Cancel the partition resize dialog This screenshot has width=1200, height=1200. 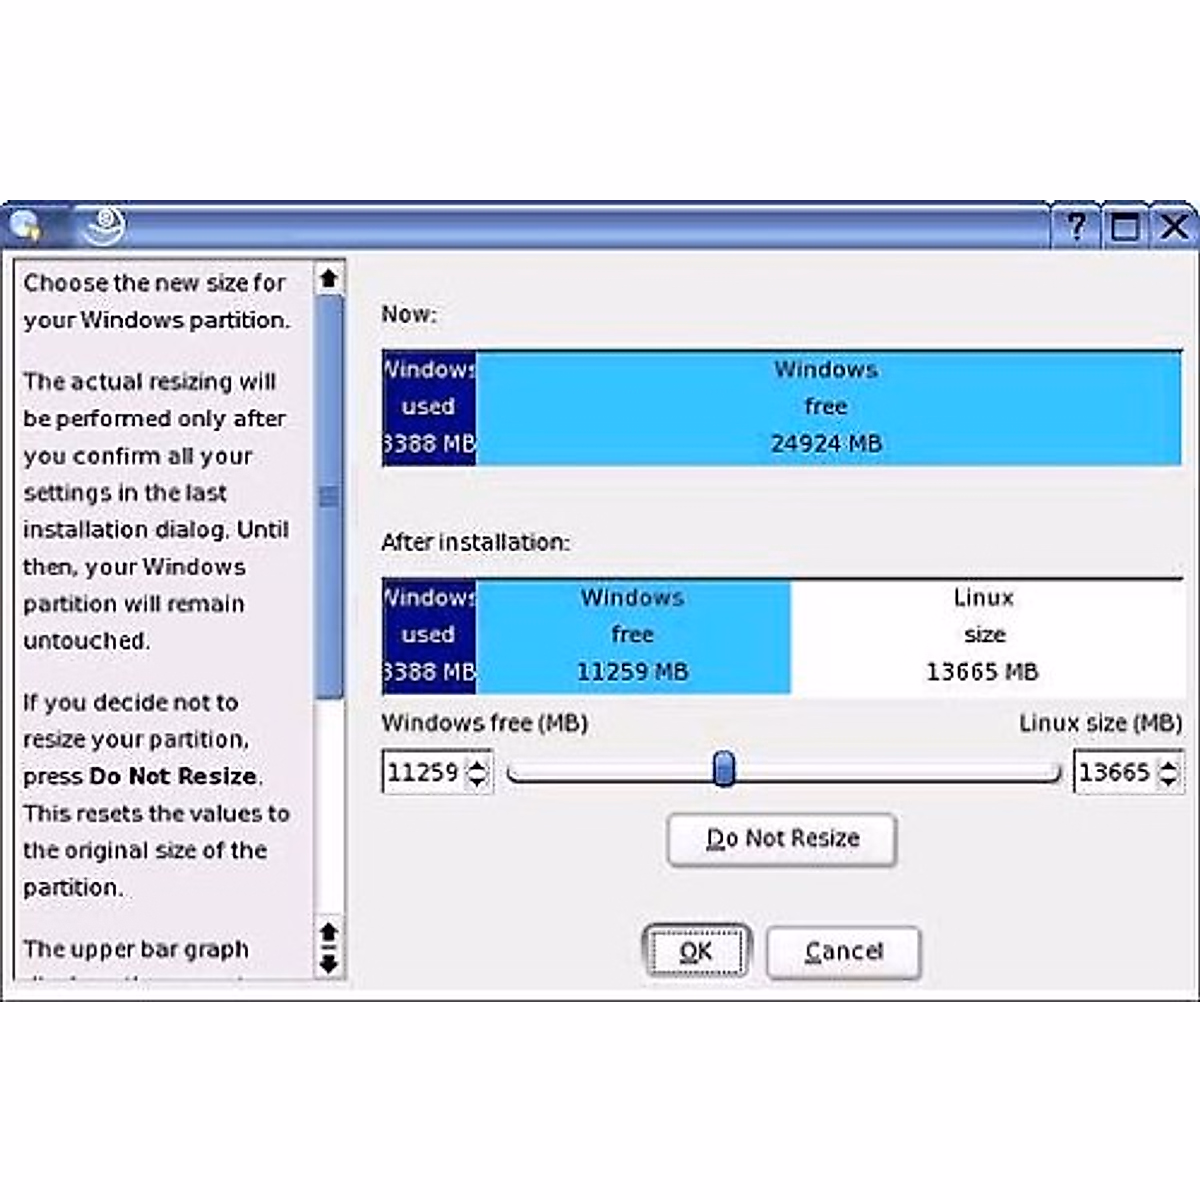pos(843,951)
